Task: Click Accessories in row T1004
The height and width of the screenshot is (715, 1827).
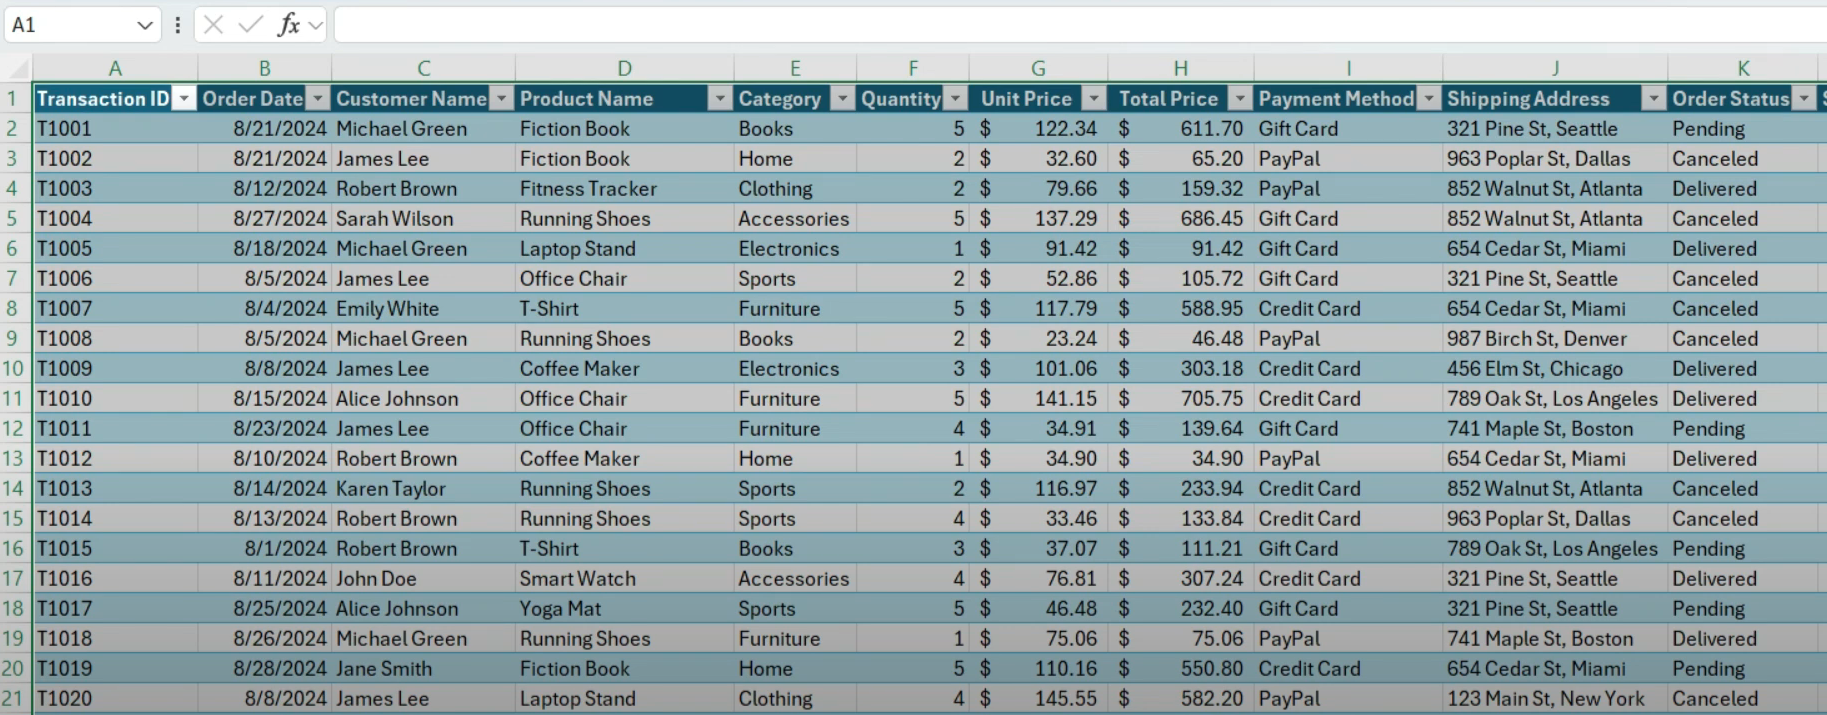Action: pos(794,218)
